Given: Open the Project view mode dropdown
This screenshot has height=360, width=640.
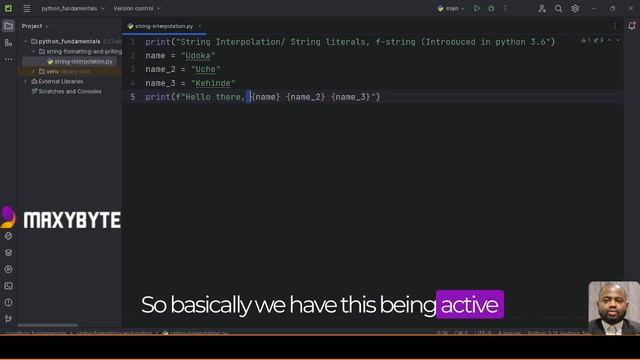Looking at the screenshot, I should pyautogui.click(x=35, y=26).
